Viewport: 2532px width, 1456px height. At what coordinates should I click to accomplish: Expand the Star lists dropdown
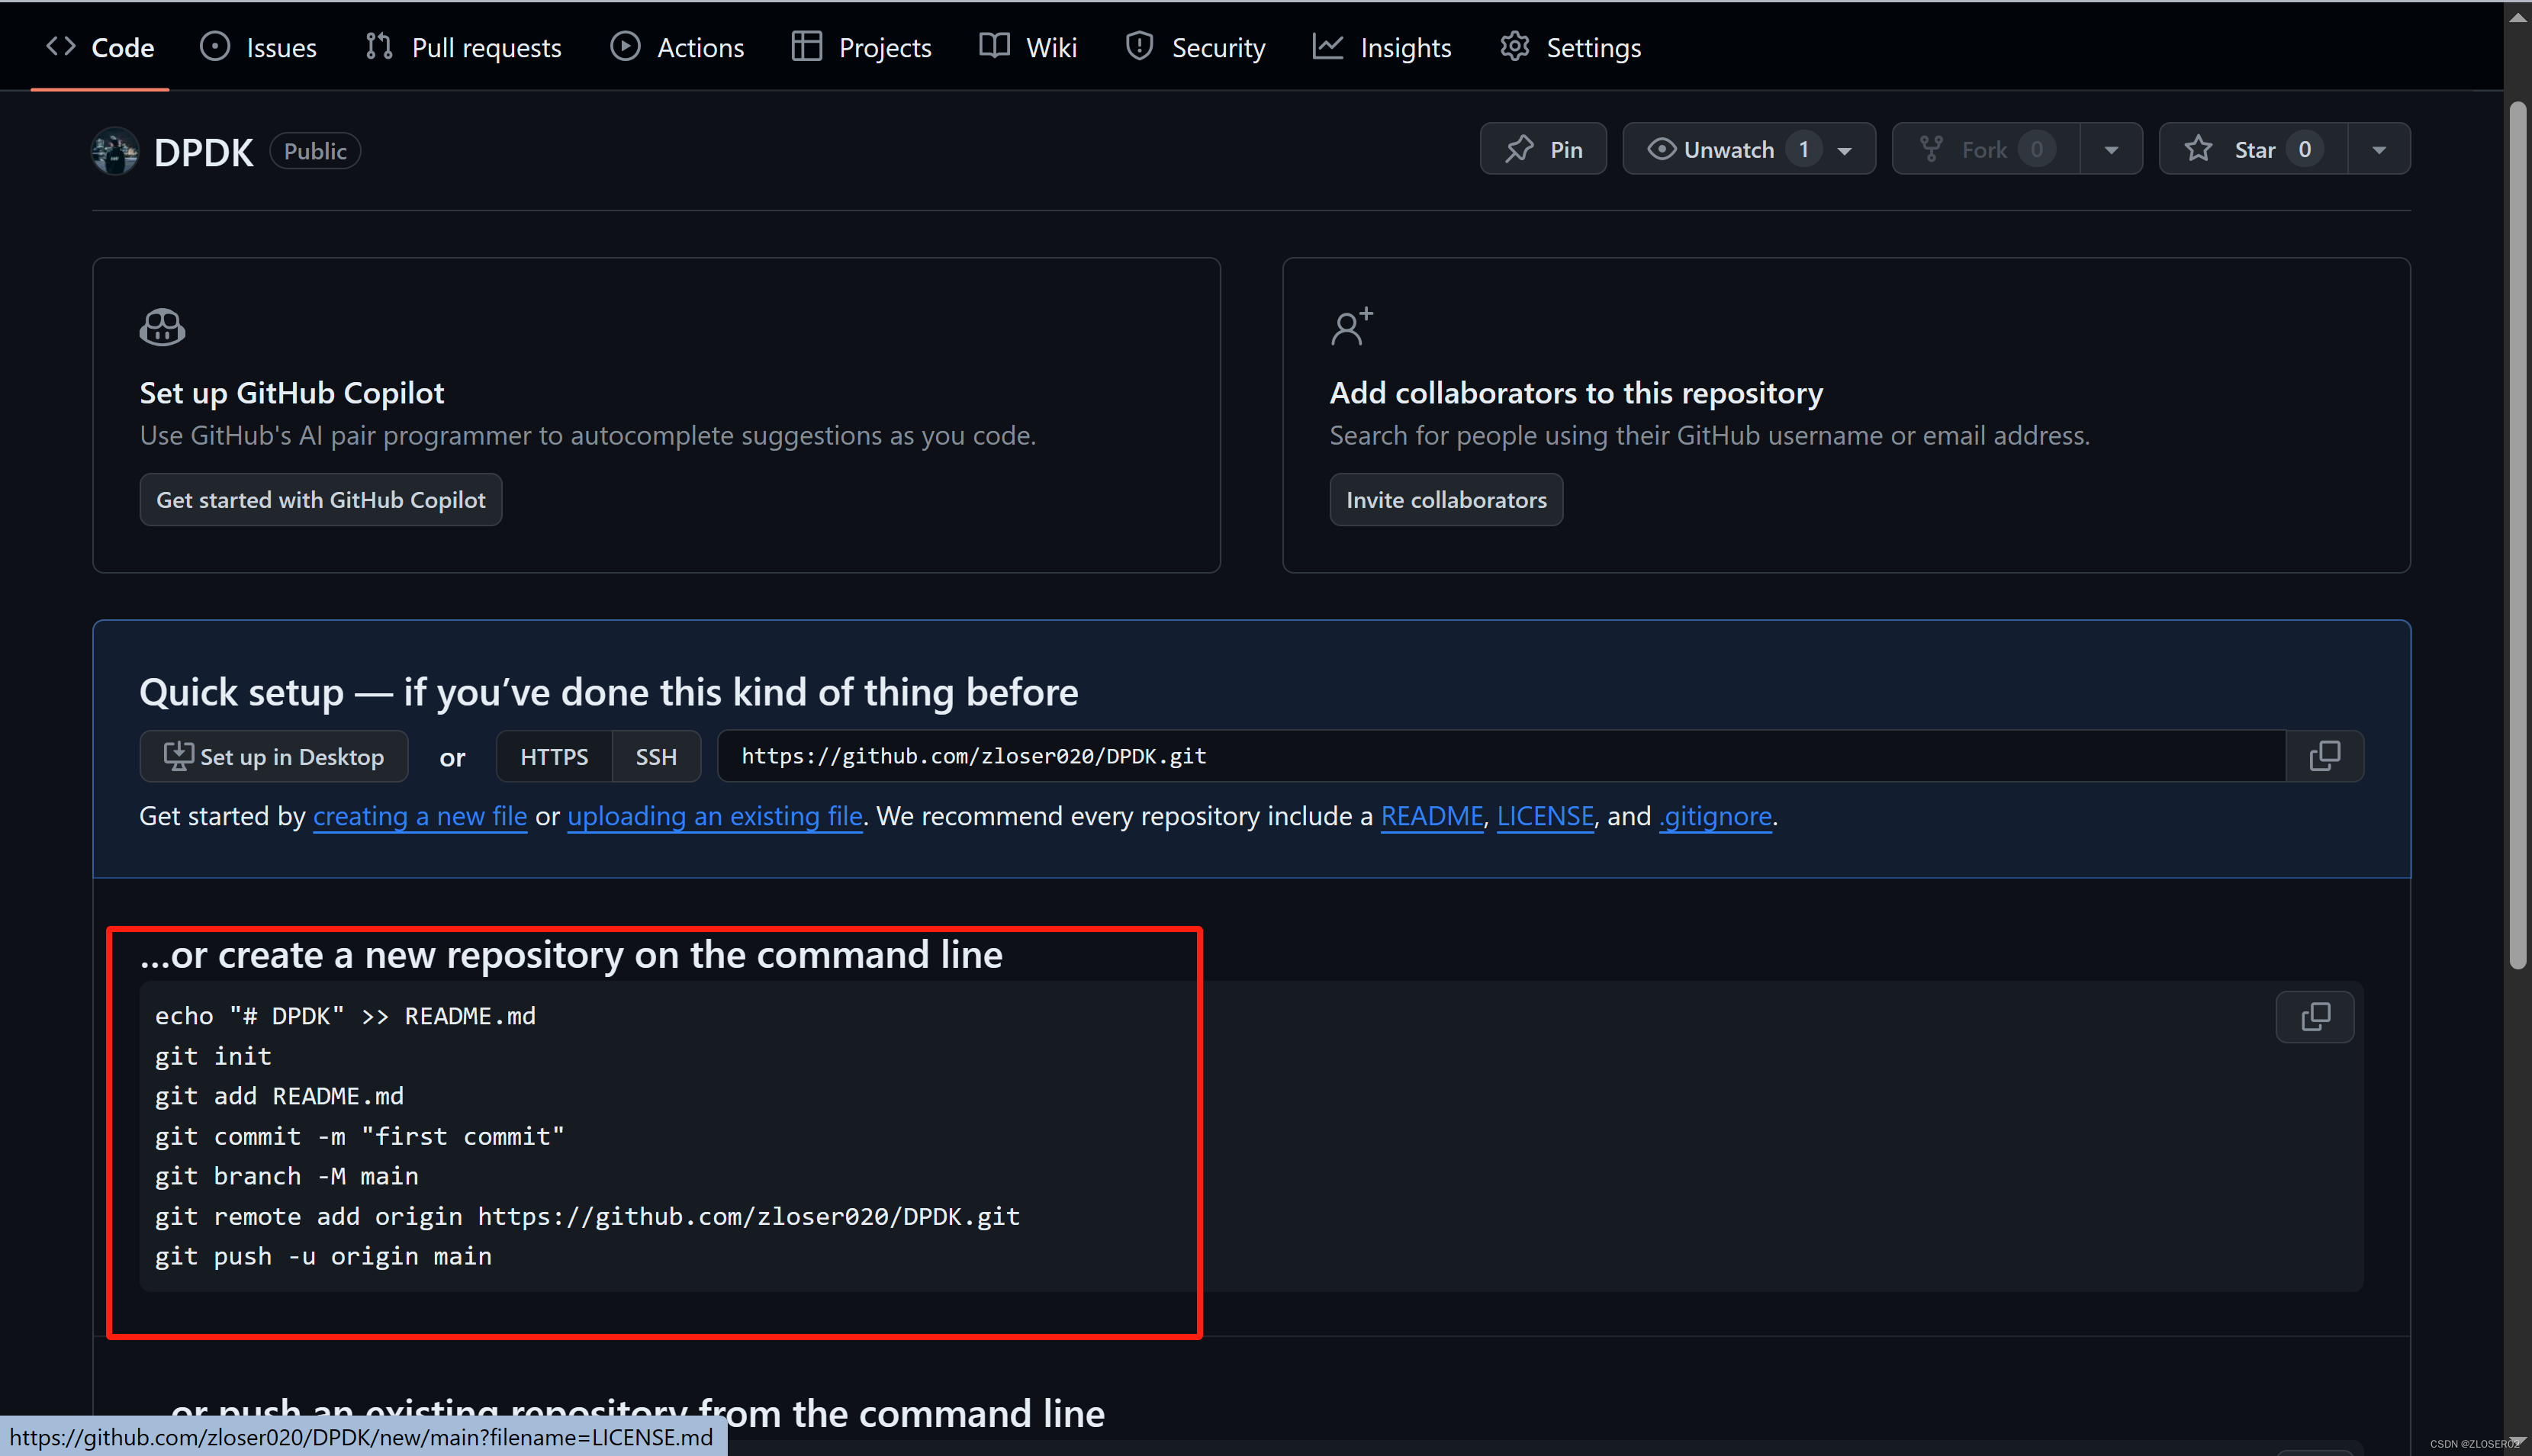[x=2379, y=150]
